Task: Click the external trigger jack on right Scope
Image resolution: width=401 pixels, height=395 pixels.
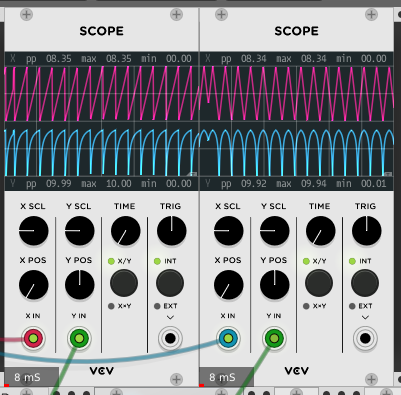Action: tap(365, 339)
